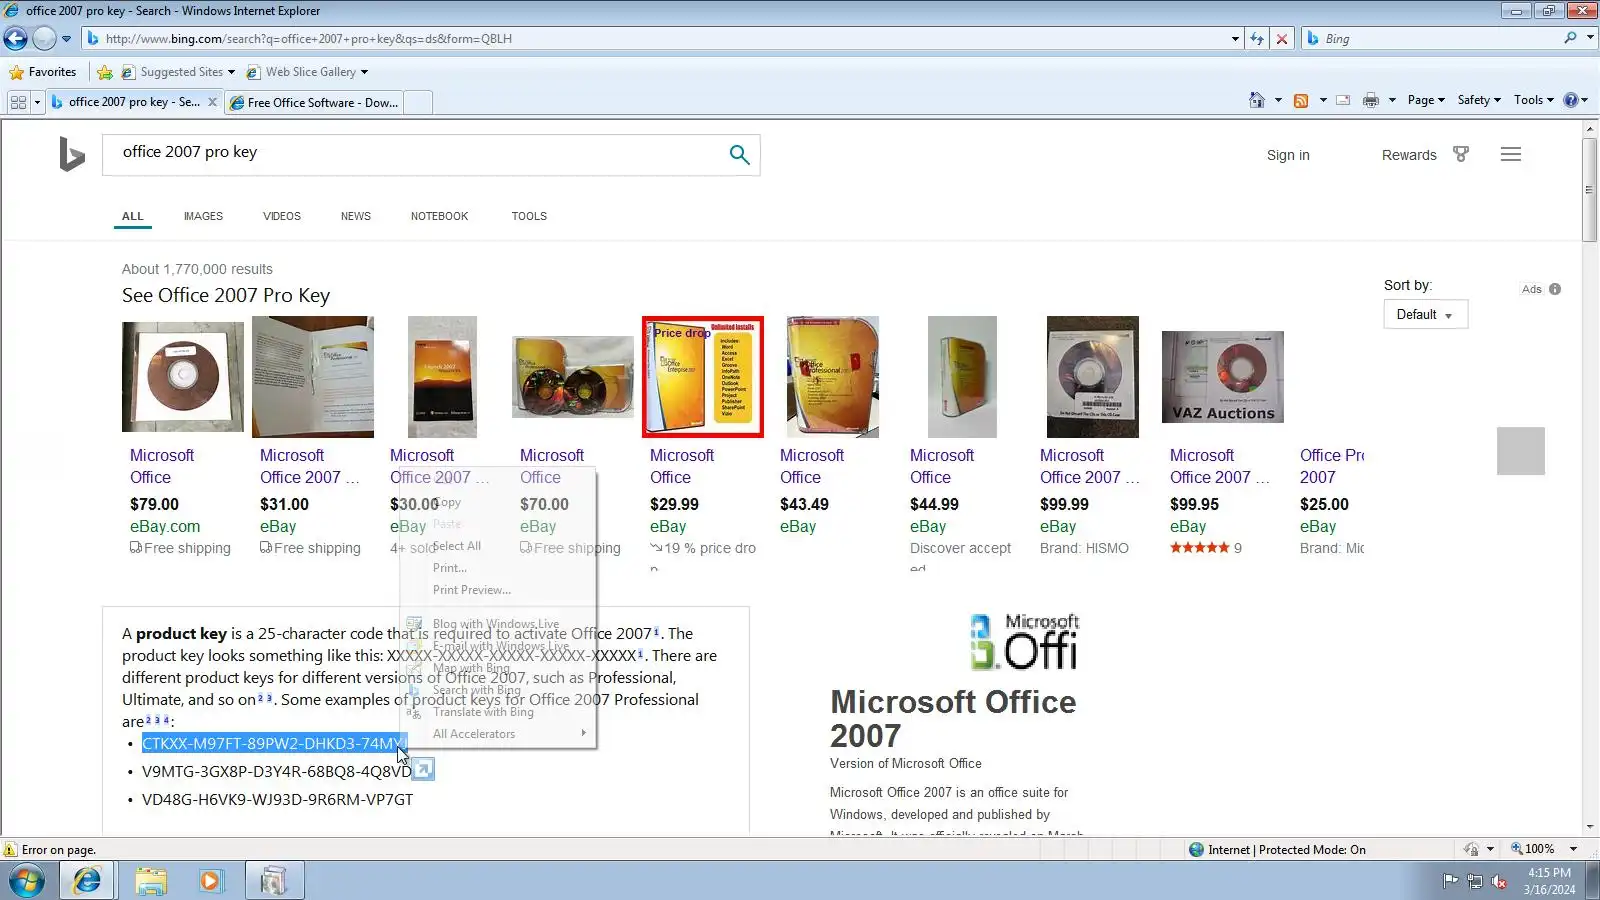Click the Bing logo on the page

click(71, 155)
